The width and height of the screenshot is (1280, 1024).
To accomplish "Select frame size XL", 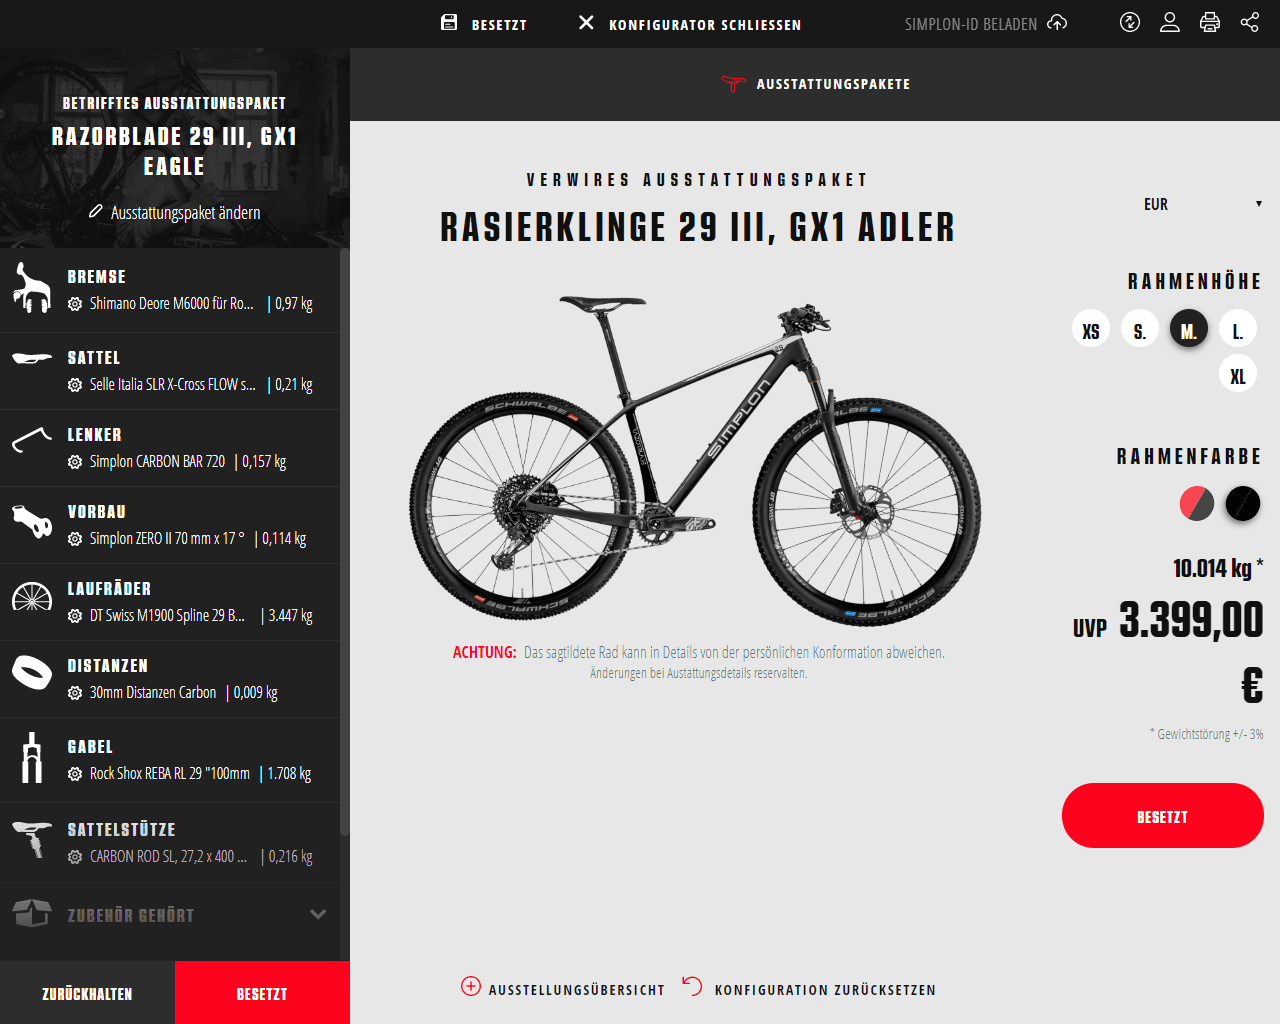I will pyautogui.click(x=1237, y=374).
